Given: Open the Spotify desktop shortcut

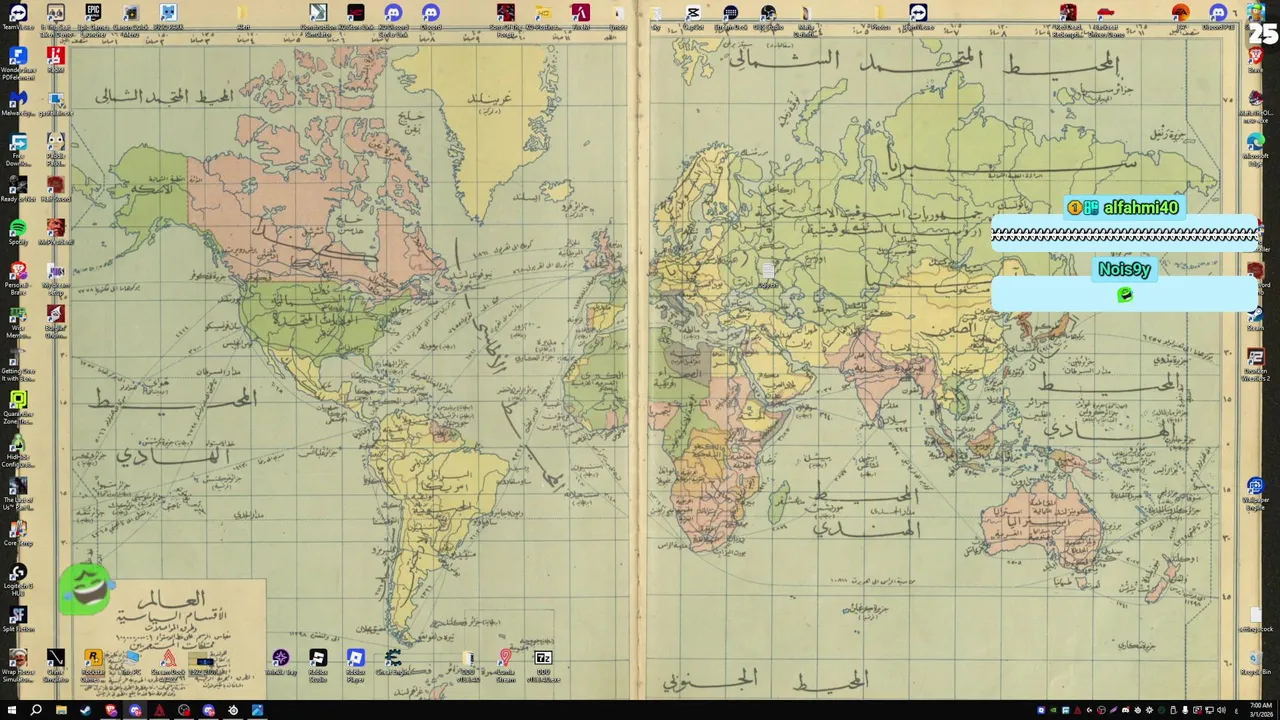Looking at the screenshot, I should click(x=18, y=233).
